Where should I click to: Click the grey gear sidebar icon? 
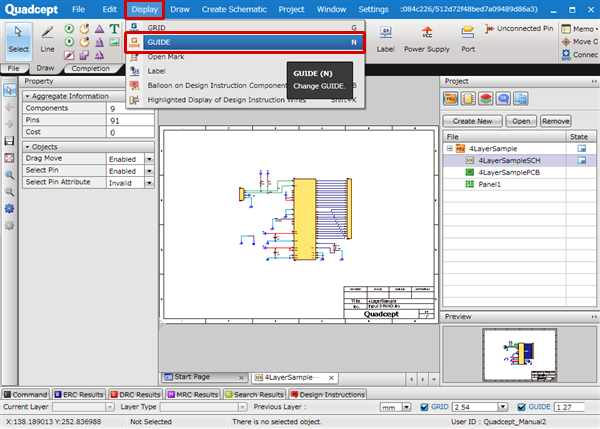[x=9, y=225]
